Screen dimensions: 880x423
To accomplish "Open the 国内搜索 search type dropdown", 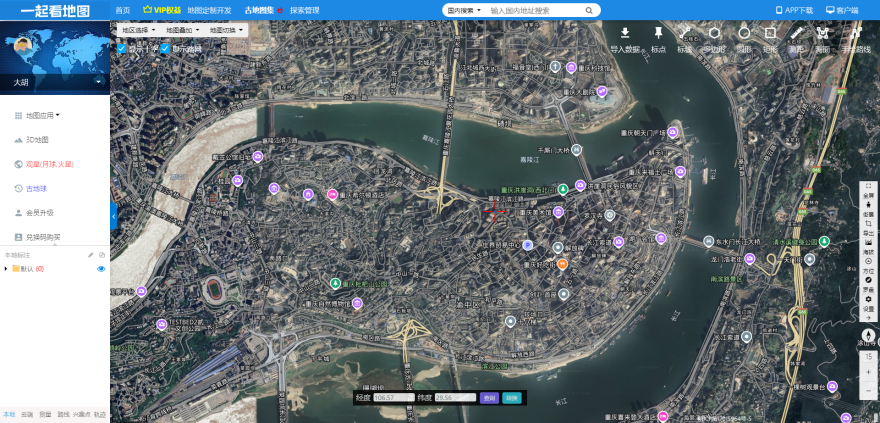I will pyautogui.click(x=464, y=10).
